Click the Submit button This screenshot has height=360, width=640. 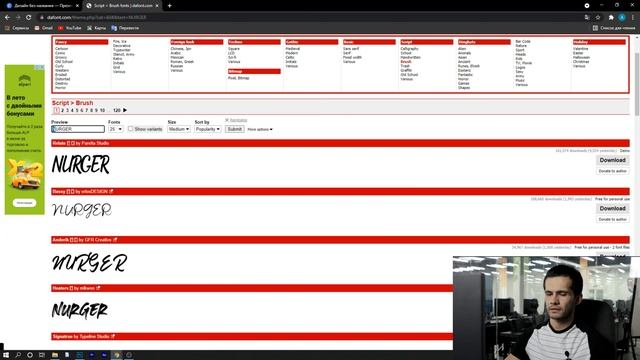(x=235, y=129)
